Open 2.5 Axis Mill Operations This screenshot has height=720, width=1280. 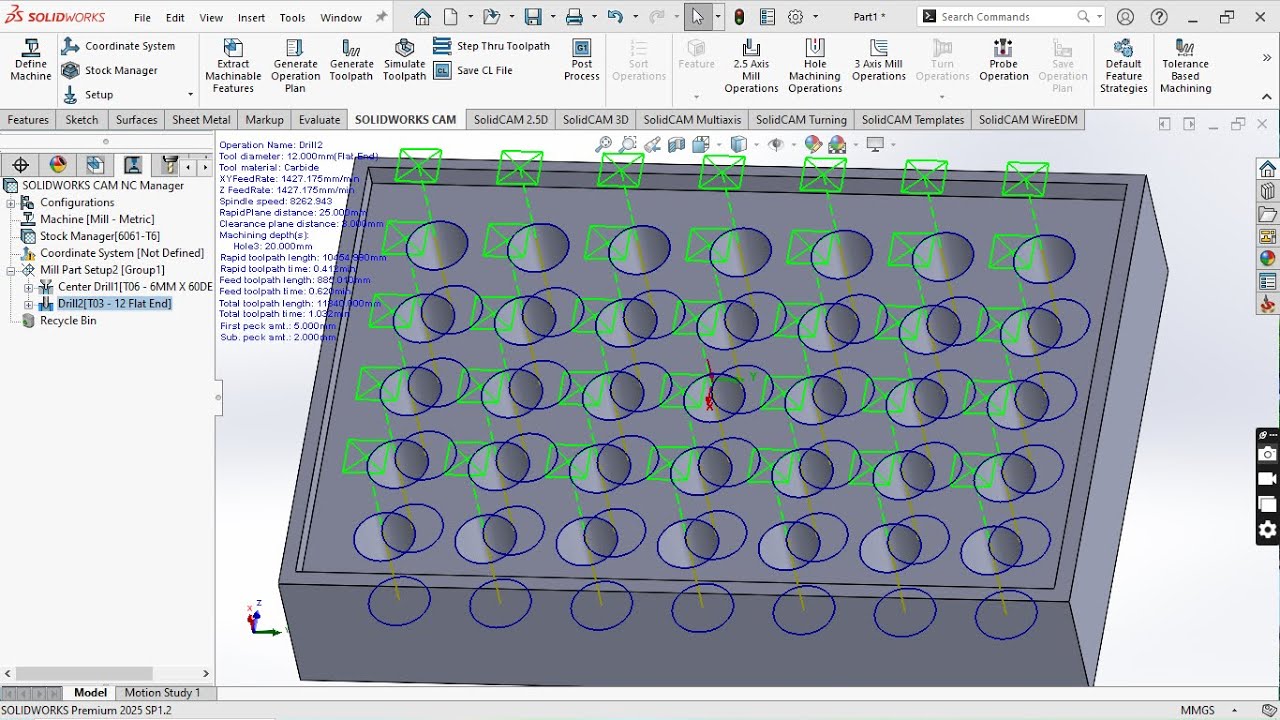click(751, 67)
